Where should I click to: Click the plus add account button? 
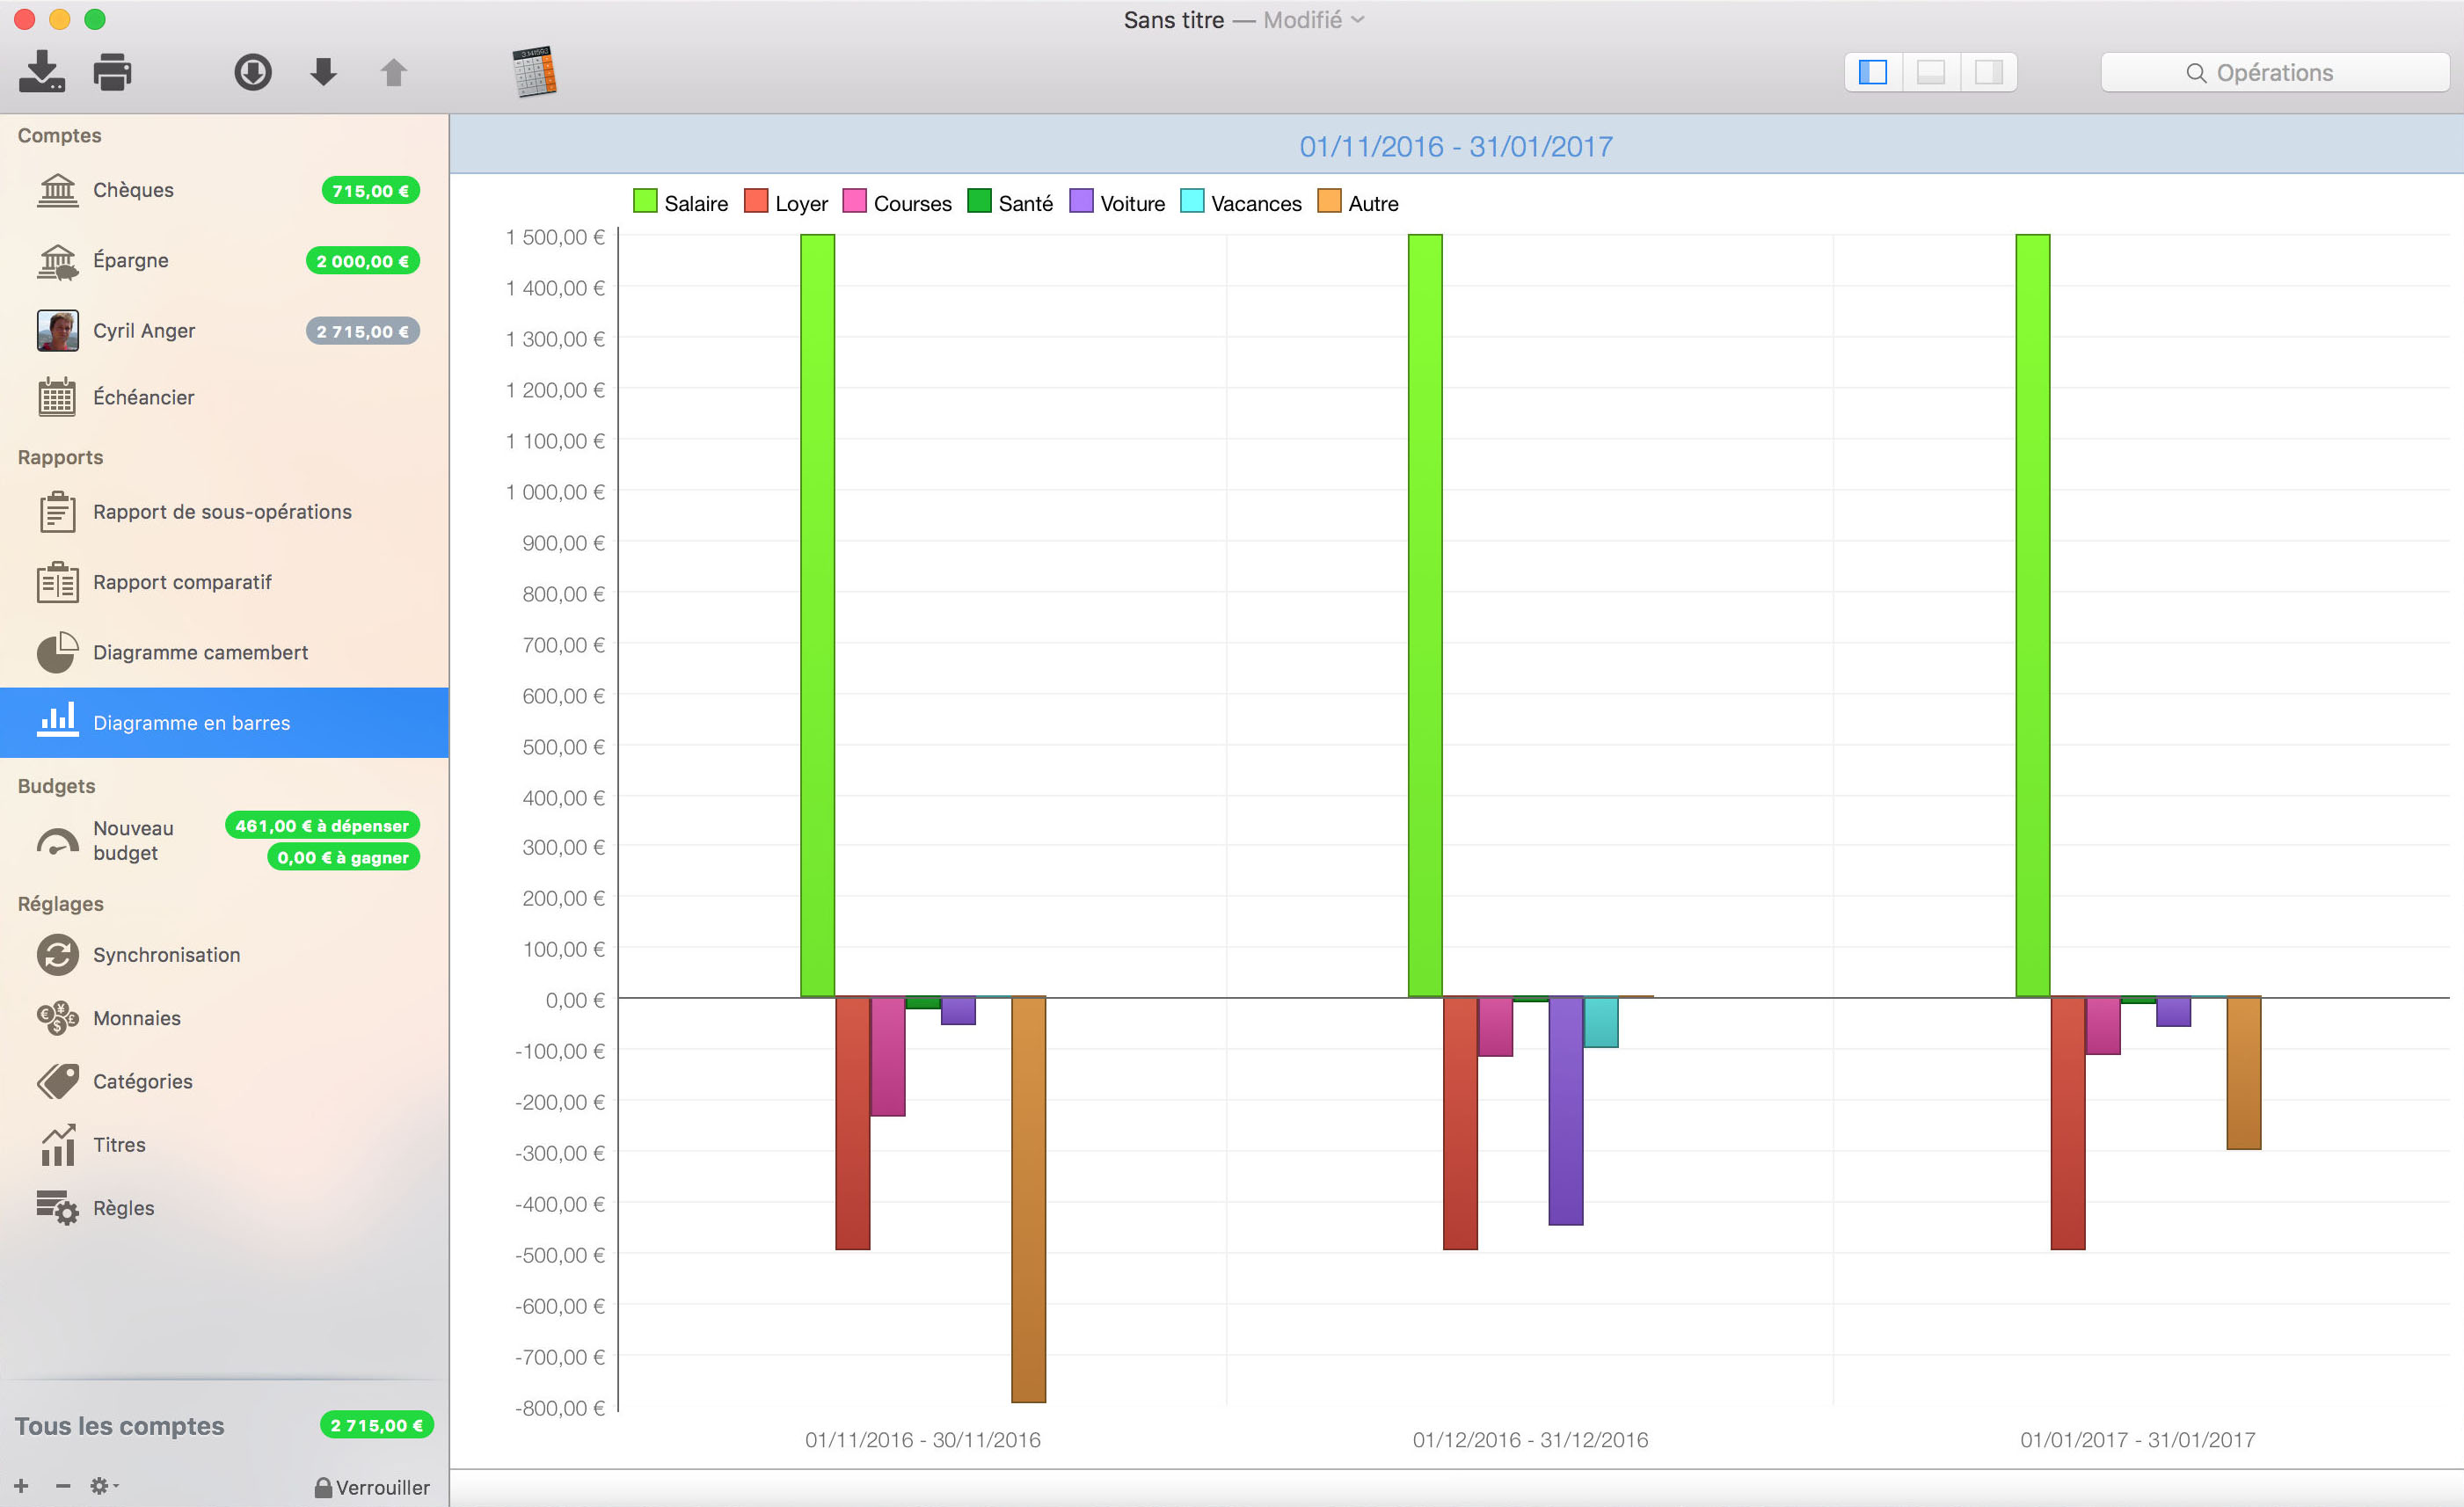click(x=22, y=1486)
